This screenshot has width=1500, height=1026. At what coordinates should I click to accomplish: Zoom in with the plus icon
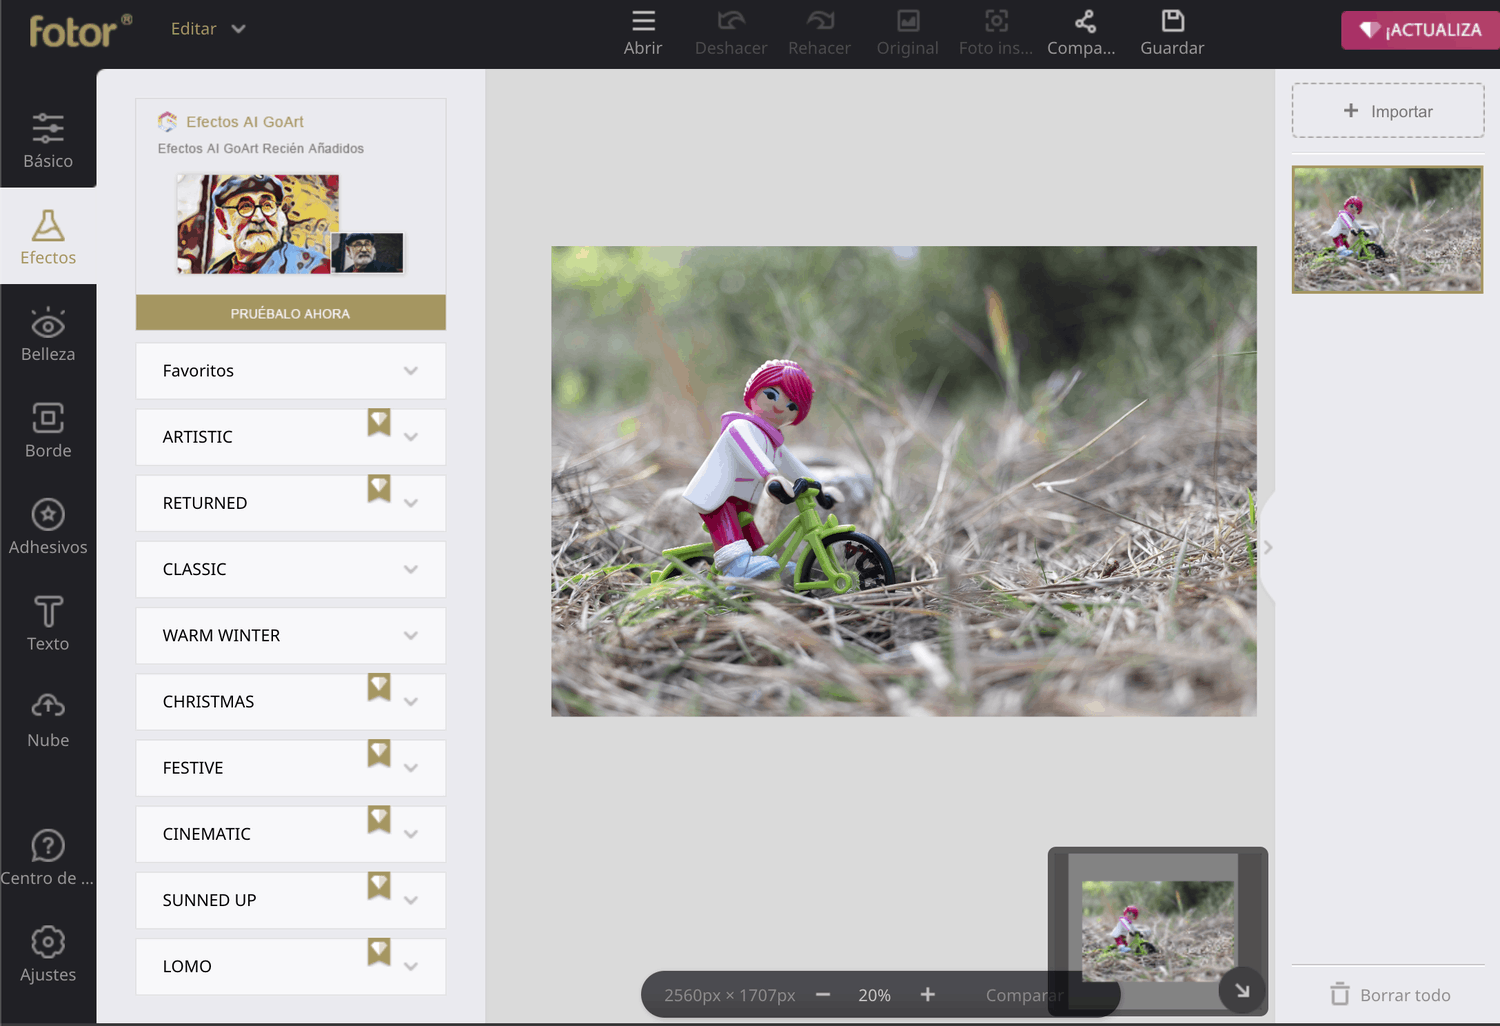[x=928, y=995]
